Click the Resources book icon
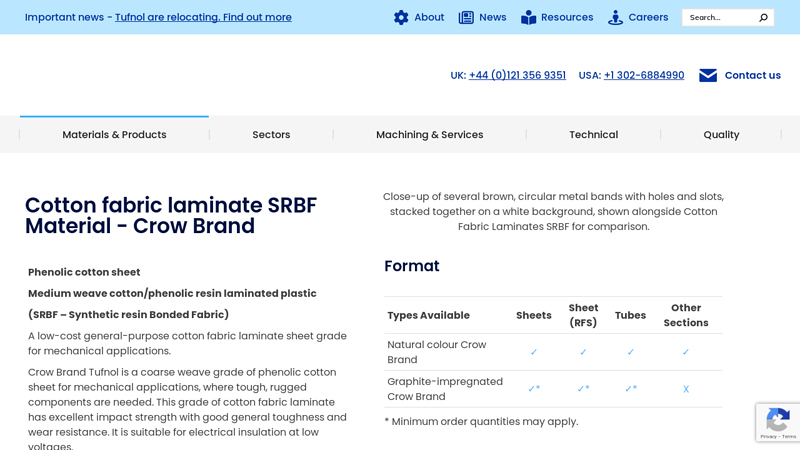The height and width of the screenshot is (450, 800). (x=529, y=17)
